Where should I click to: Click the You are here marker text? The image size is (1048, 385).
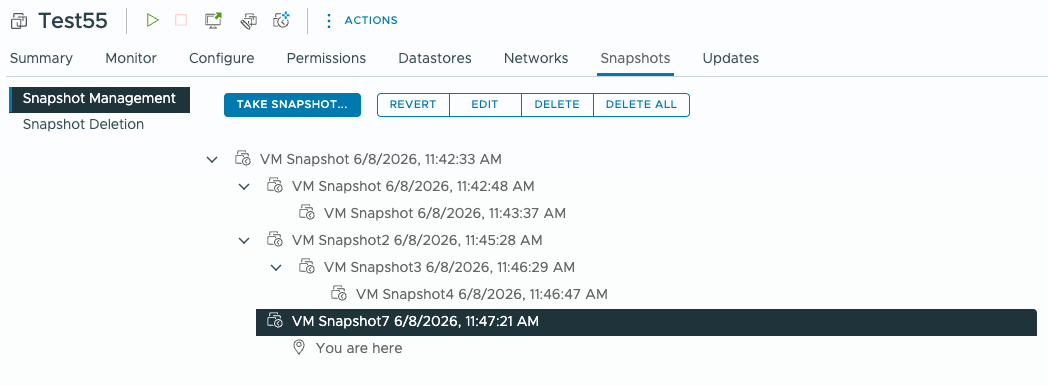(x=359, y=348)
